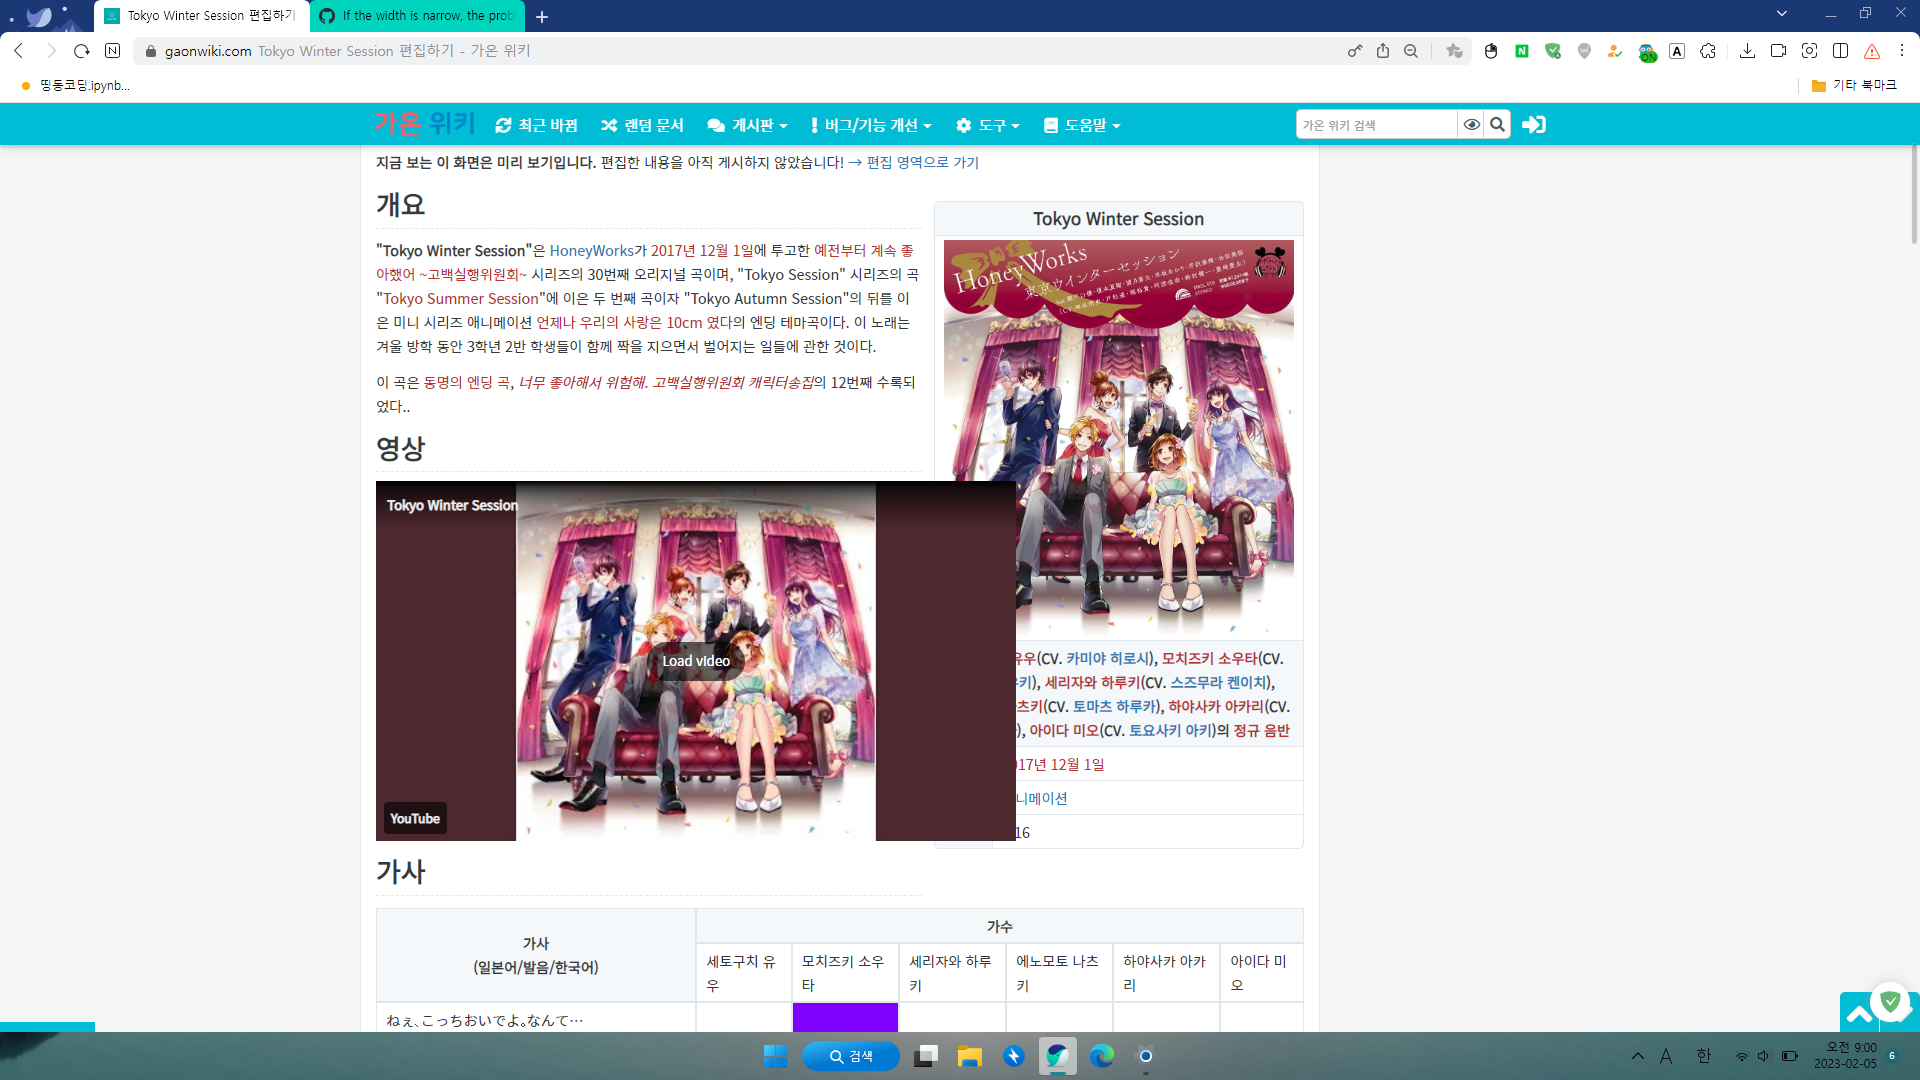Click the bookmark star icon in address bar
The image size is (1920, 1080).
coord(1454,51)
